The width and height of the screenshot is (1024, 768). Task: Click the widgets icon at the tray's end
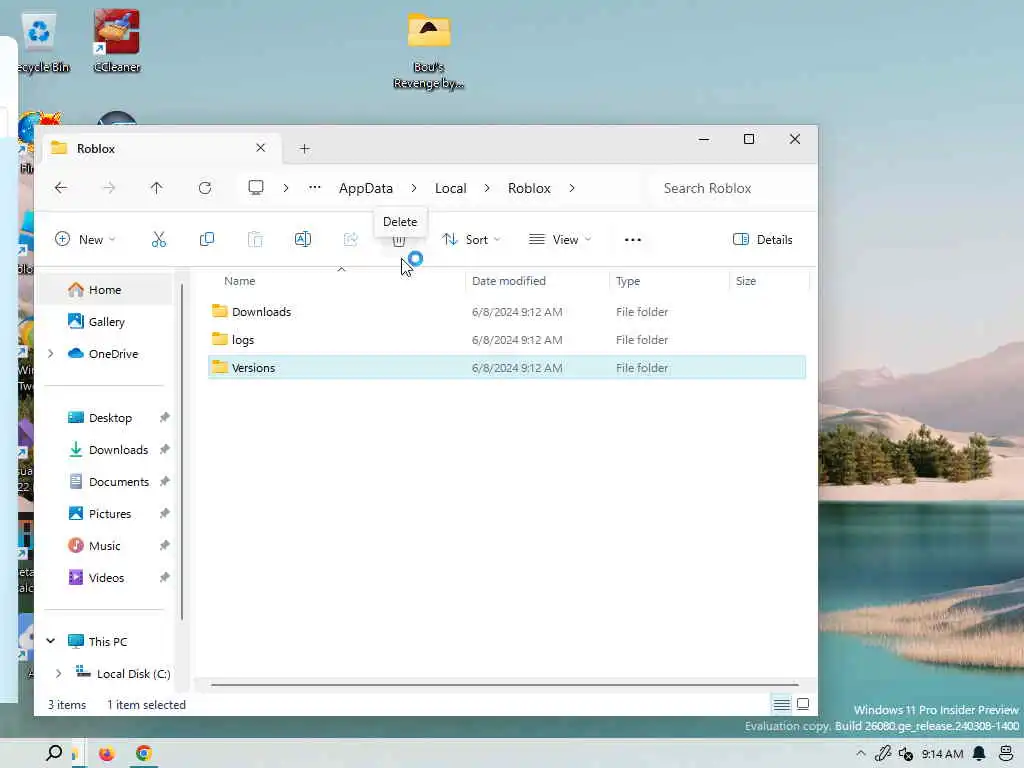(1006, 754)
